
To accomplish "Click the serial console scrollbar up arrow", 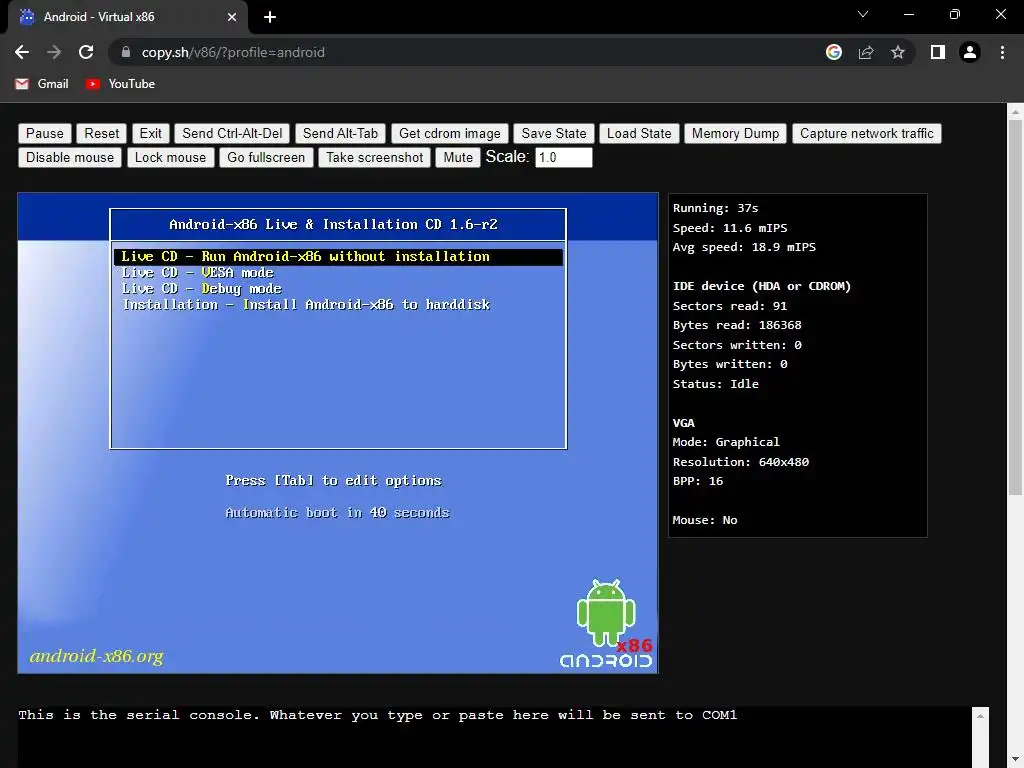I will tap(980, 716).
